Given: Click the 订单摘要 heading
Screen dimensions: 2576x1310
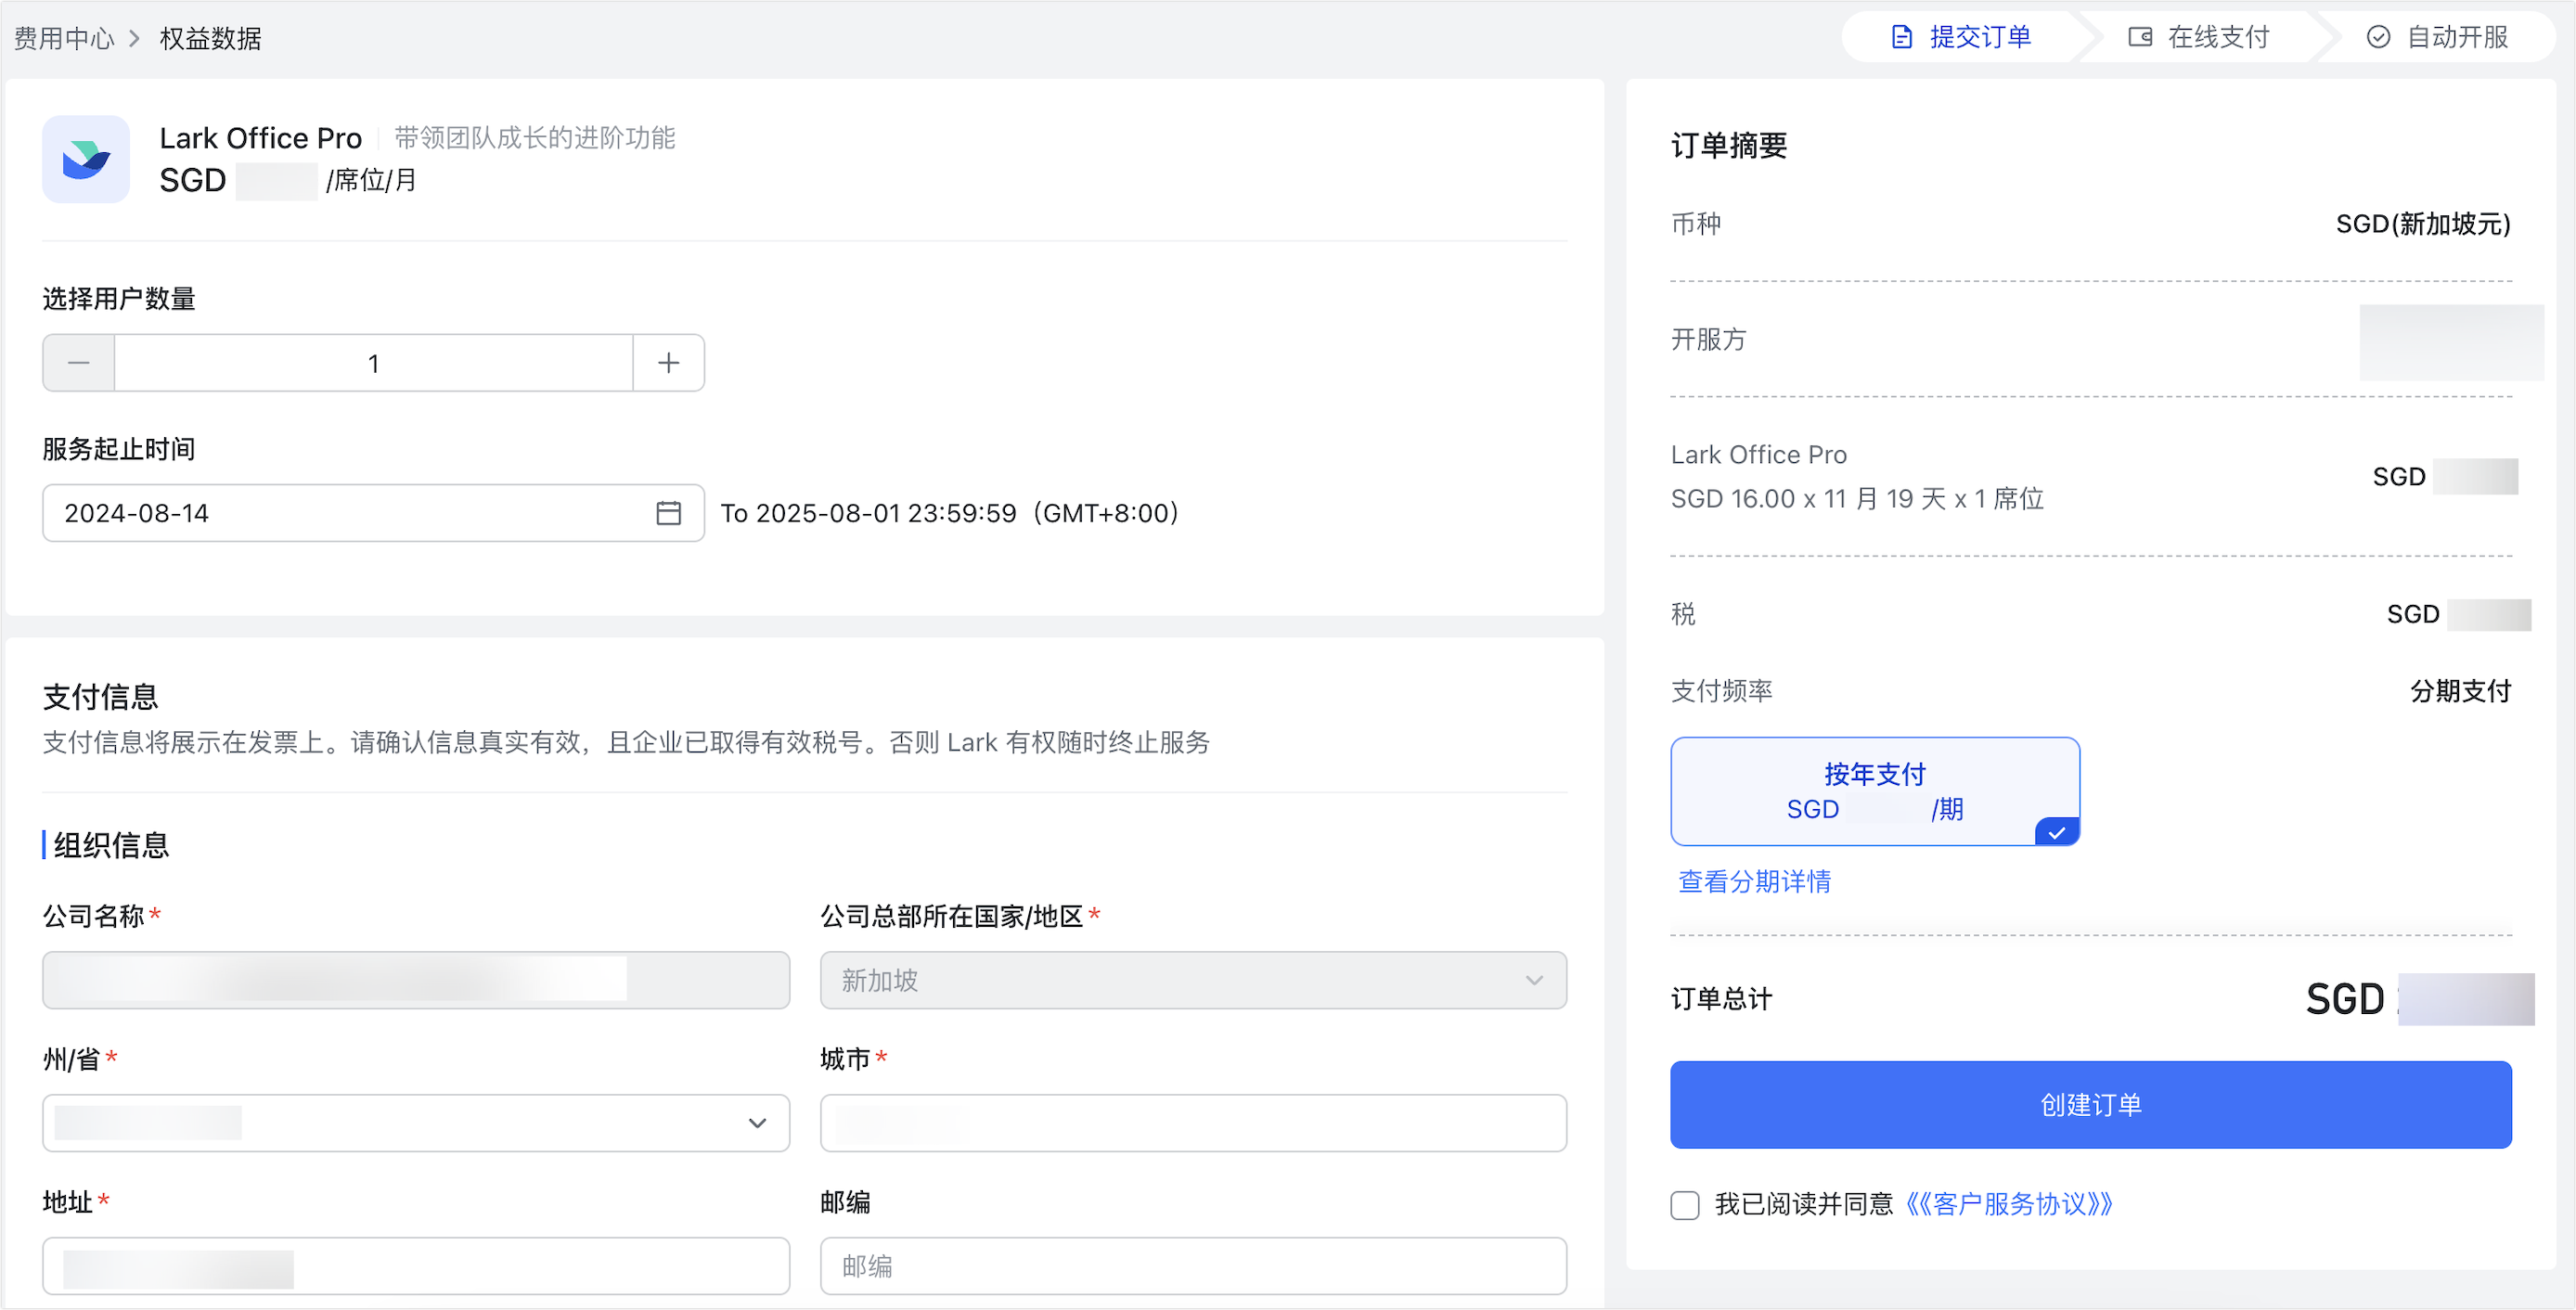Looking at the screenshot, I should click(x=1729, y=146).
